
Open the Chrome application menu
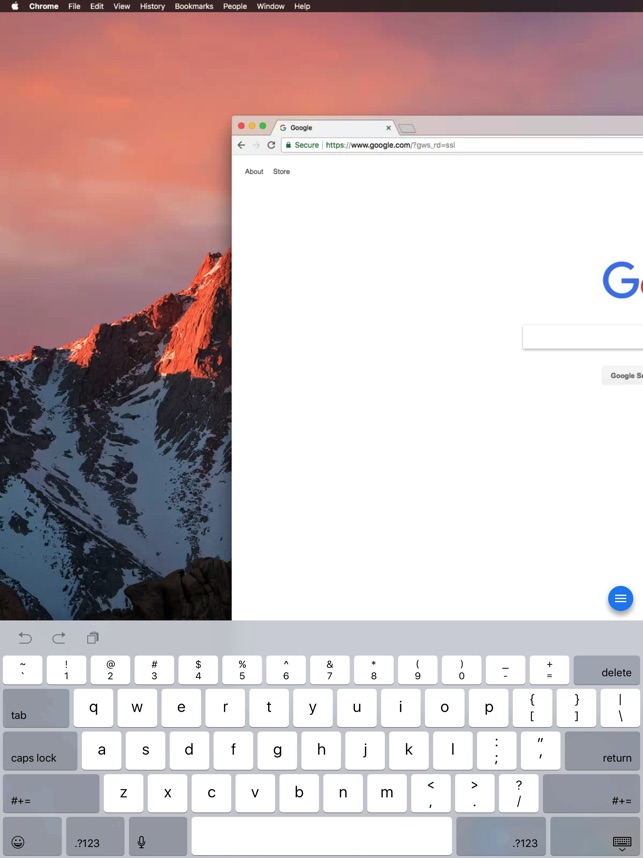(44, 6)
